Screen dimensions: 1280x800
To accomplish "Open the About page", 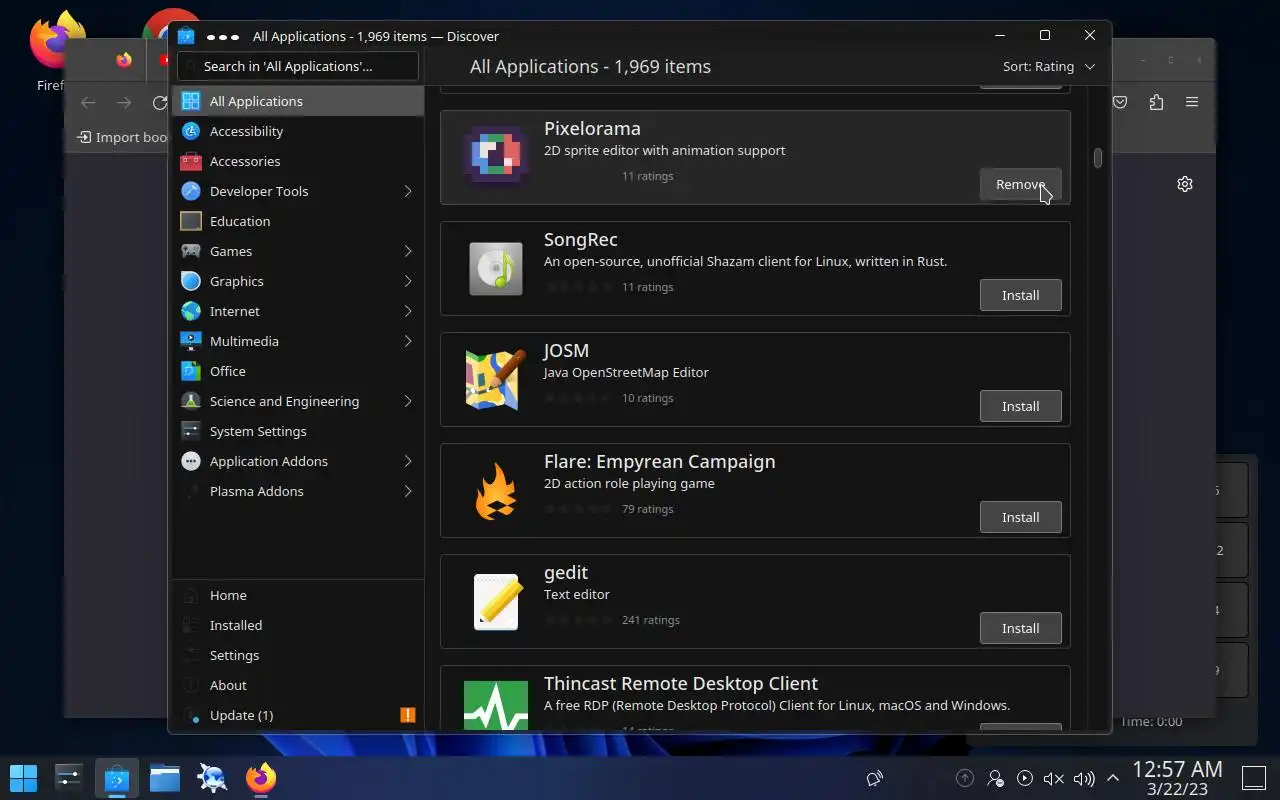I will click(x=298, y=685).
